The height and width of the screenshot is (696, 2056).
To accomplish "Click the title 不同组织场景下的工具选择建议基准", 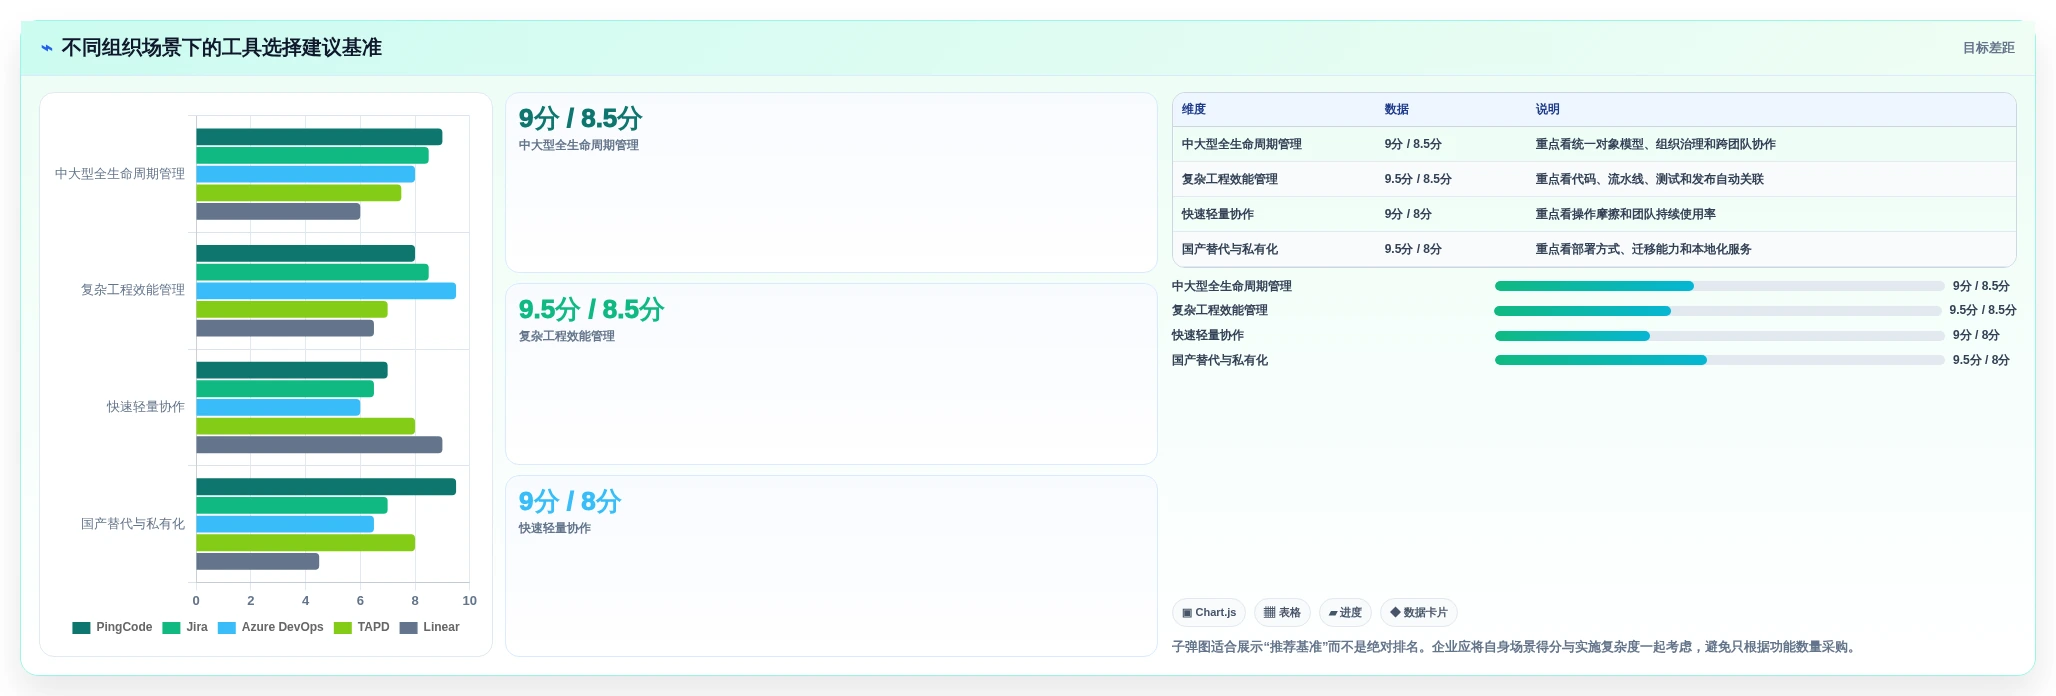I will (x=221, y=48).
